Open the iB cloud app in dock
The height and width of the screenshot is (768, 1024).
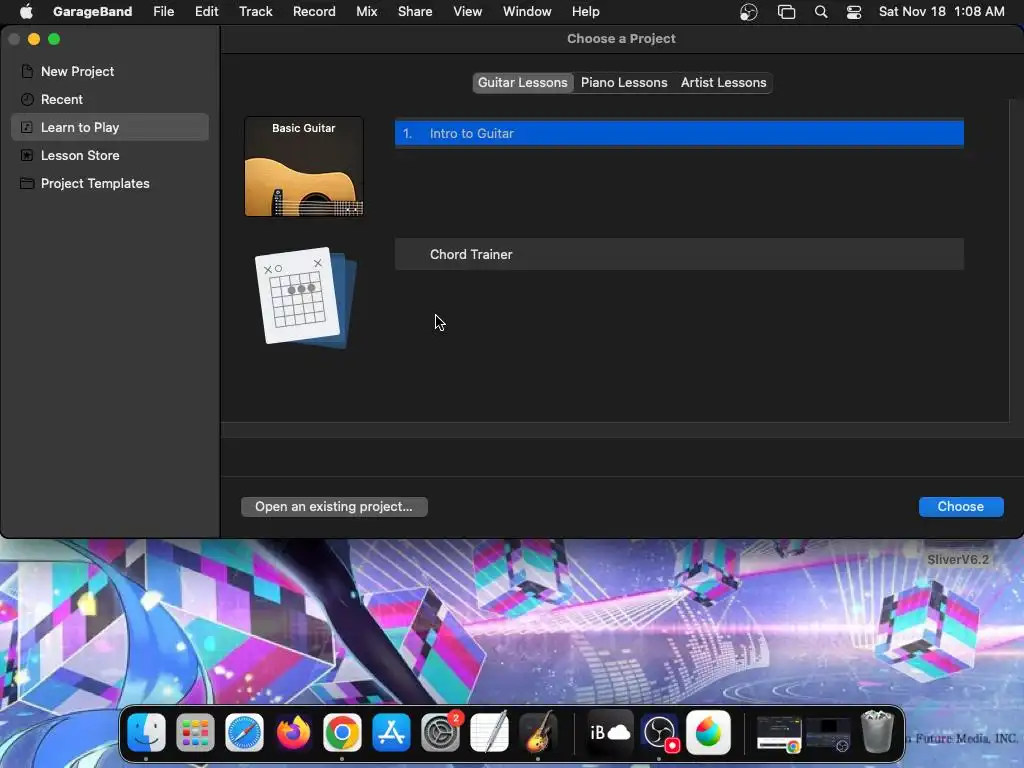[610, 732]
